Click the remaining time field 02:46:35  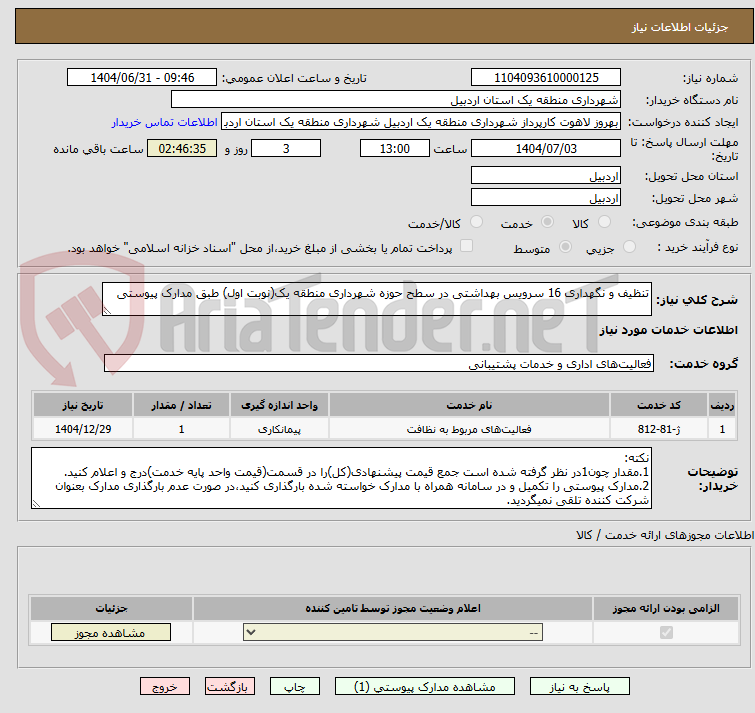click(182, 148)
